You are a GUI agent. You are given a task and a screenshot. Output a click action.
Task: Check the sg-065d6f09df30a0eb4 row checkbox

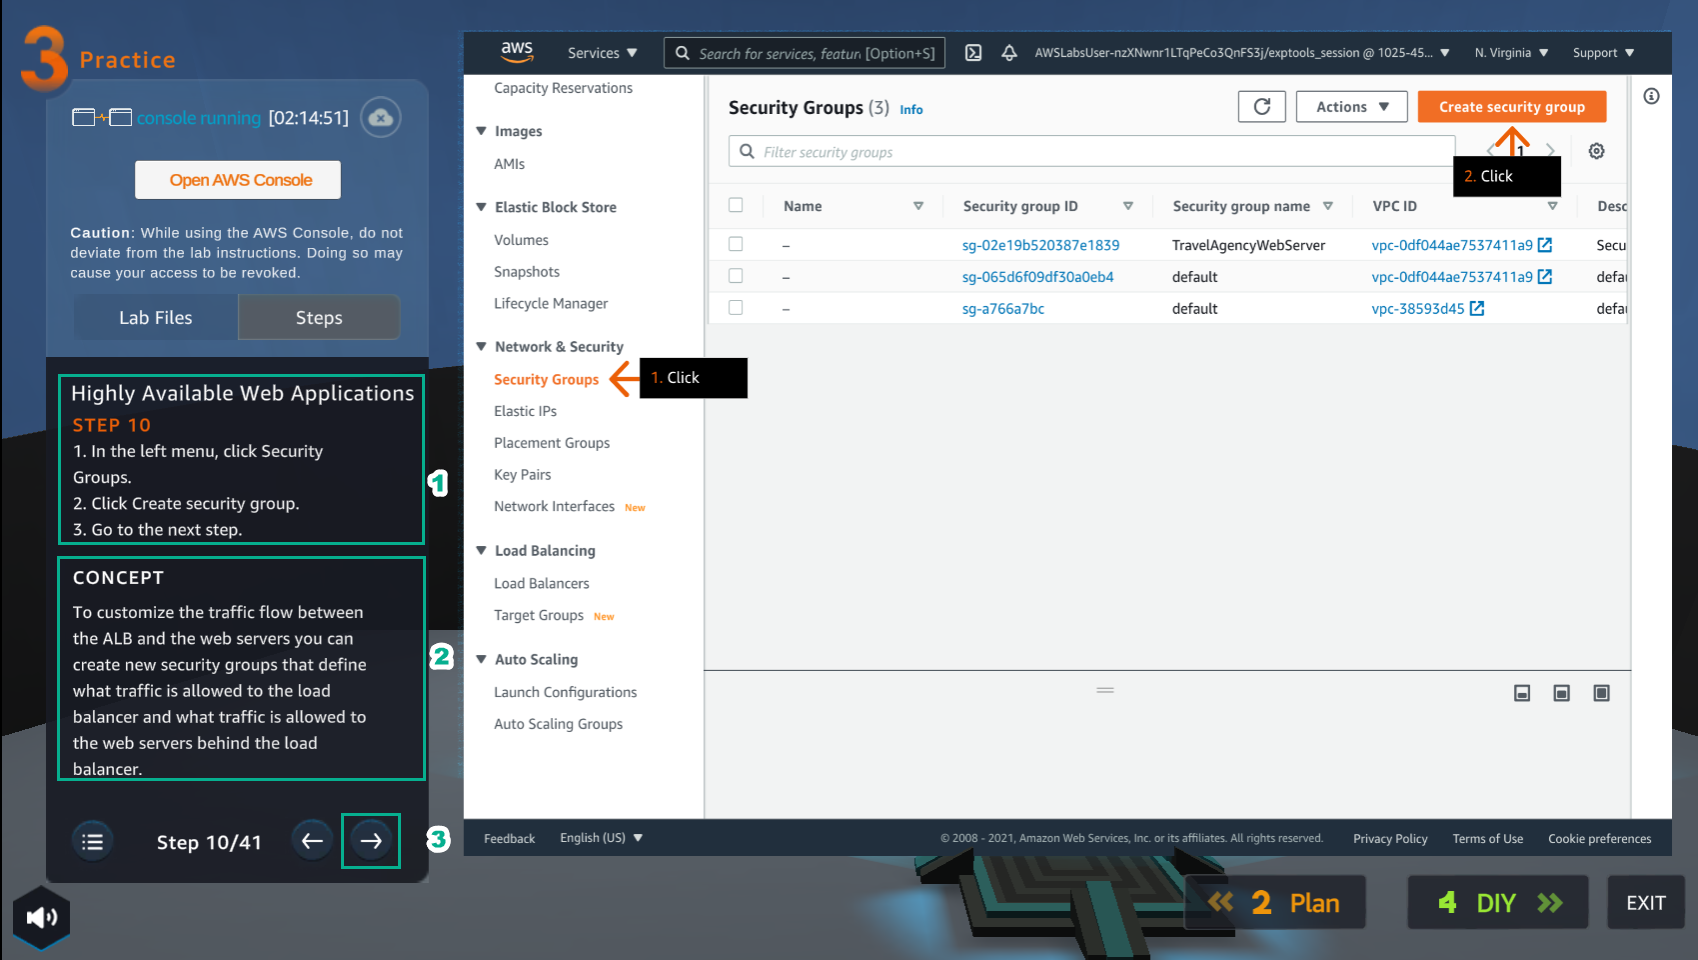coord(736,276)
